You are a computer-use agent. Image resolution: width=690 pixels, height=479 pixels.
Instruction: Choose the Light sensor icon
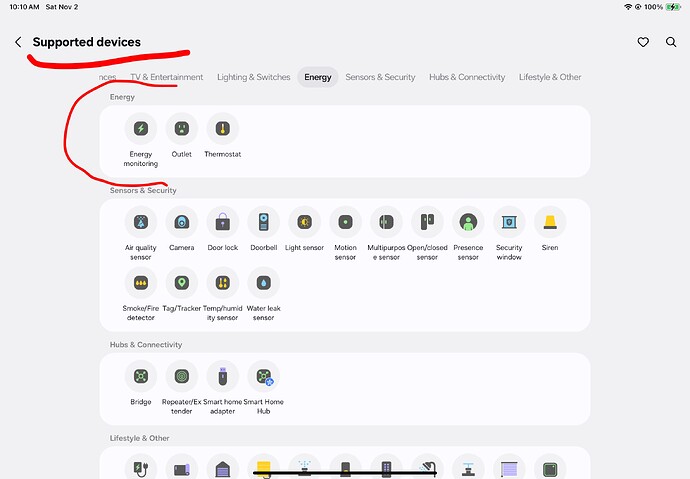coord(305,222)
